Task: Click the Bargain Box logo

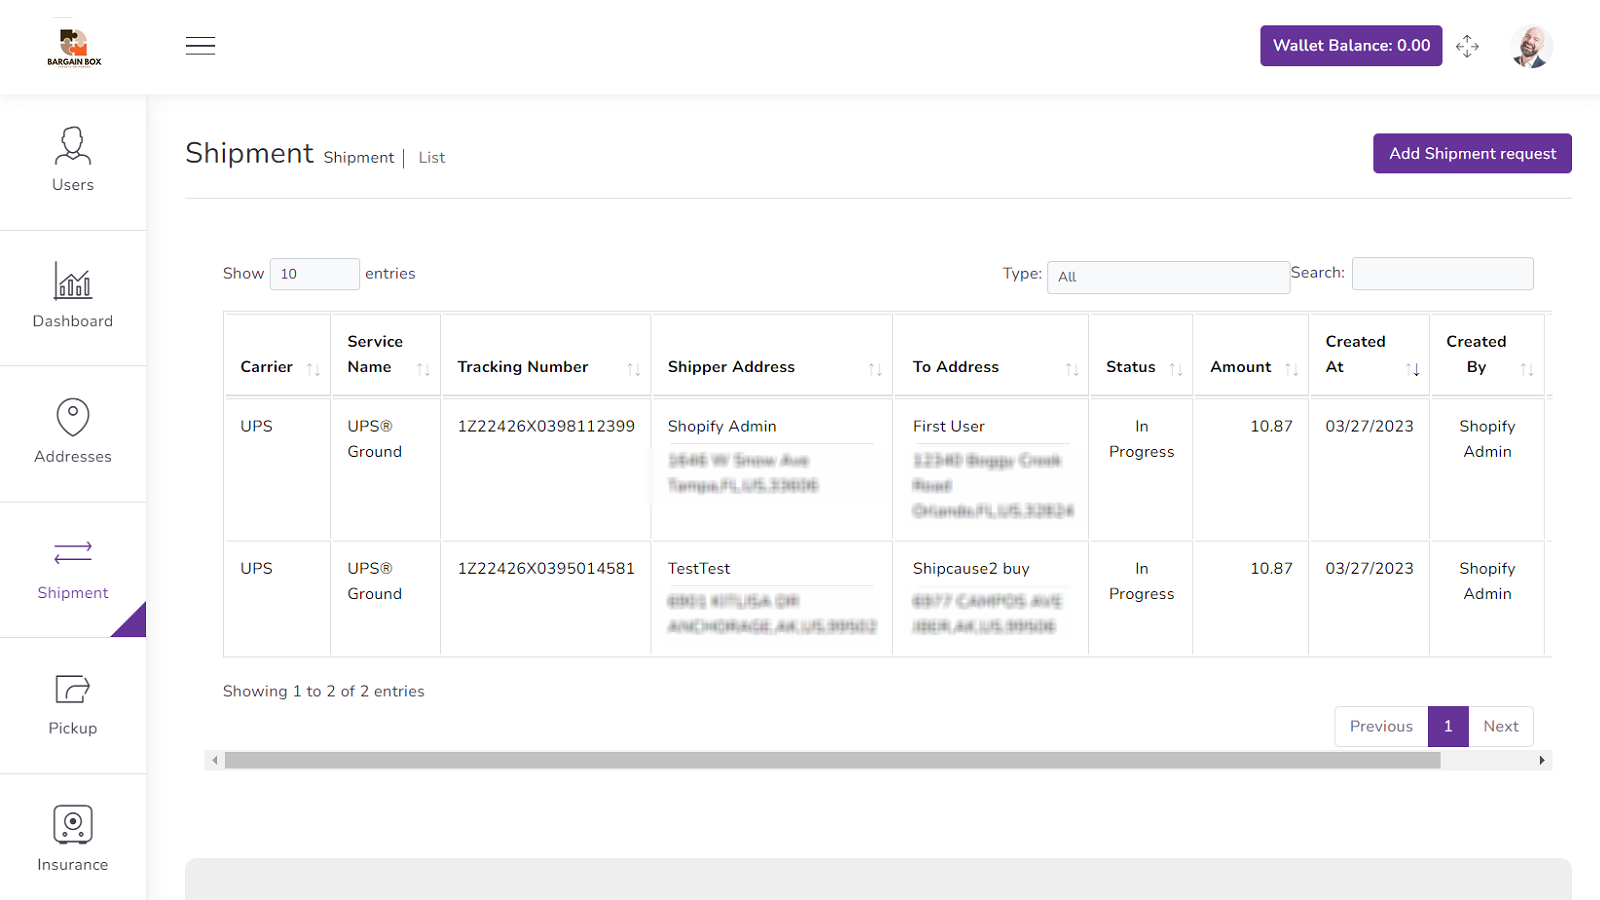Action: [x=74, y=47]
